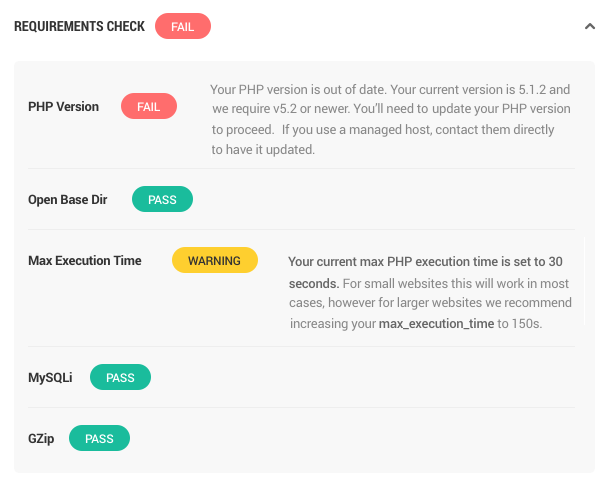Screen dimensions: 610x489
Task: Select the MySQLi label
Action: 50,378
